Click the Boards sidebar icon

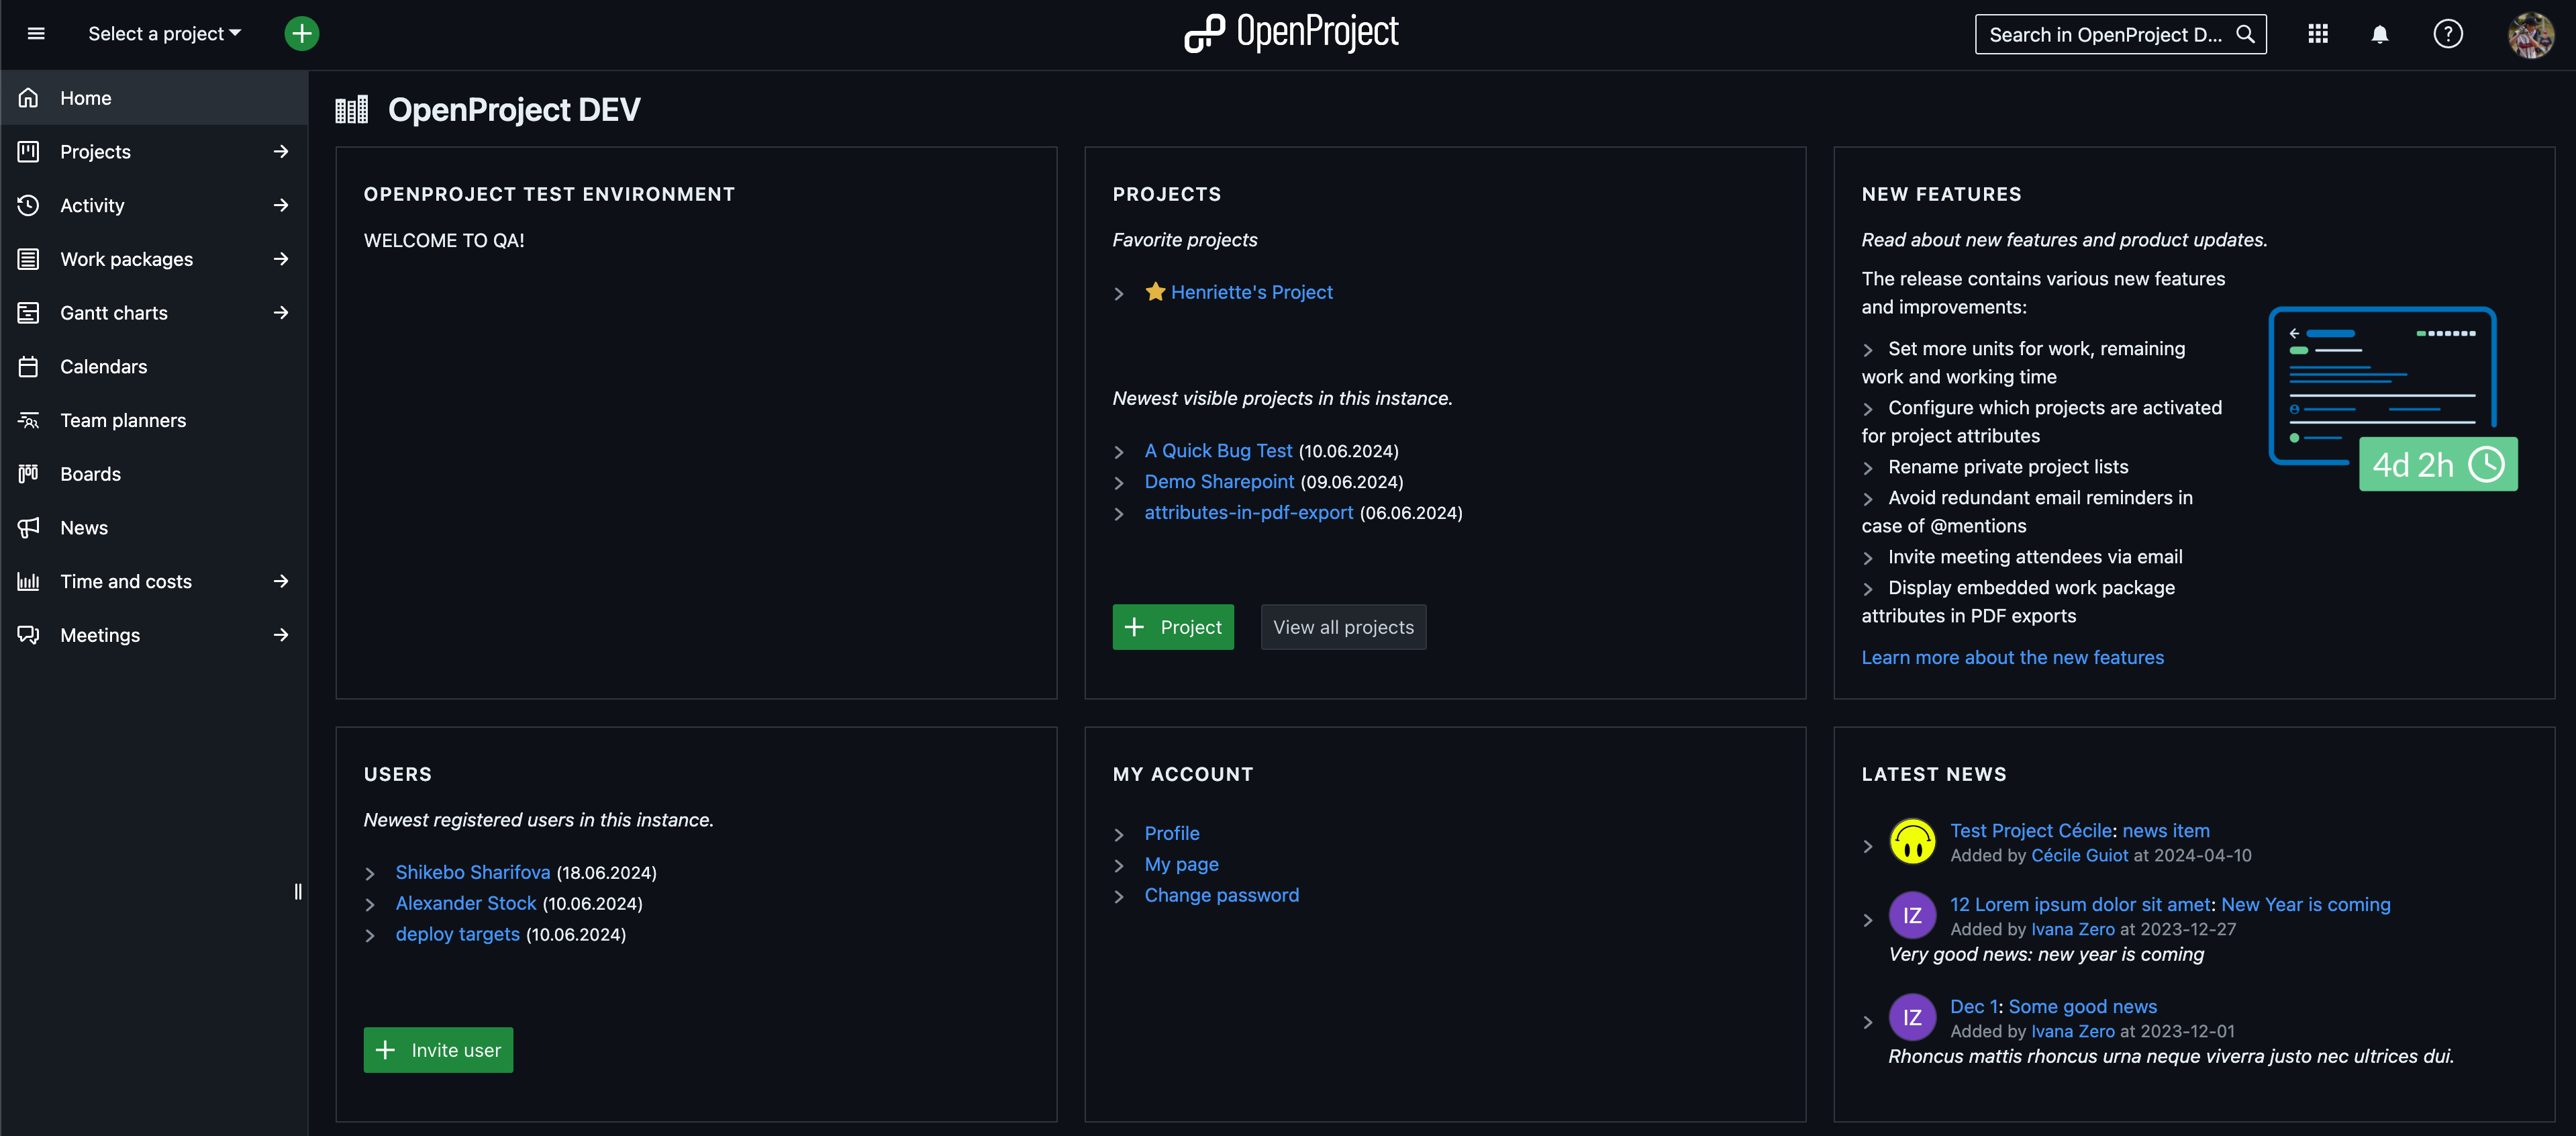point(27,473)
